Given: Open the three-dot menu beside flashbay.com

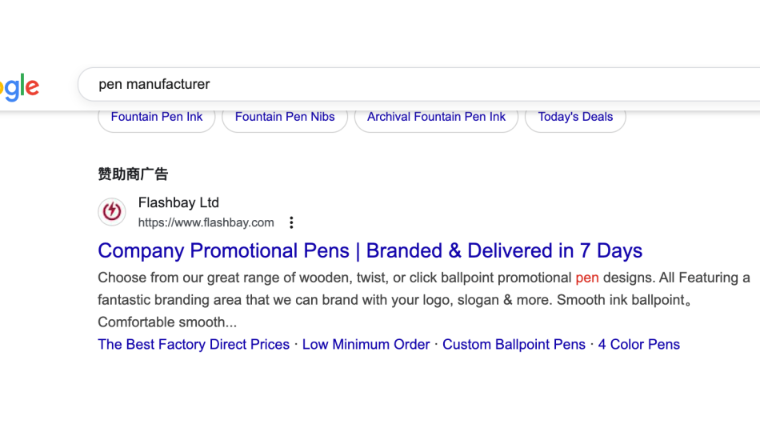Looking at the screenshot, I should point(291,223).
